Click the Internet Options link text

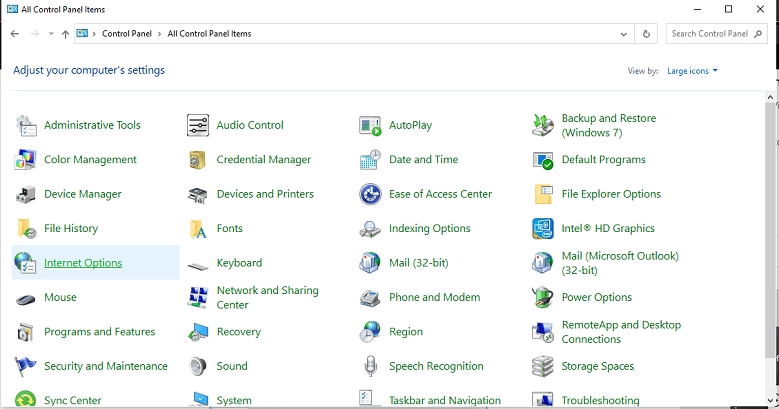pos(83,263)
